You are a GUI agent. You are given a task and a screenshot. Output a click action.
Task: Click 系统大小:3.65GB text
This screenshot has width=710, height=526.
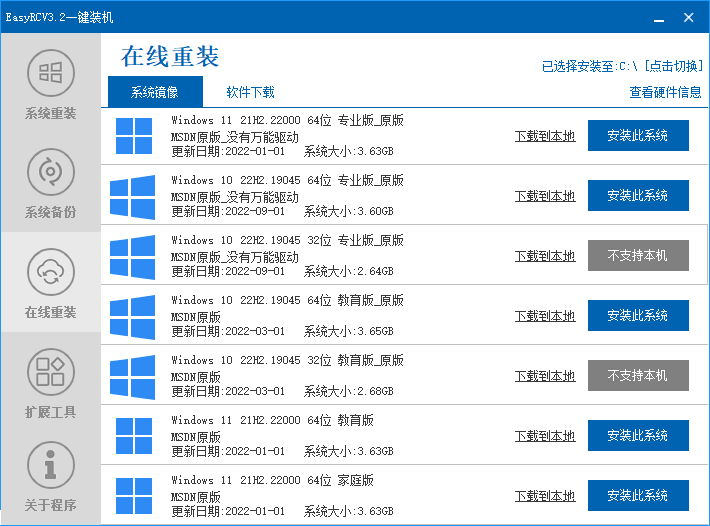[x=348, y=331]
